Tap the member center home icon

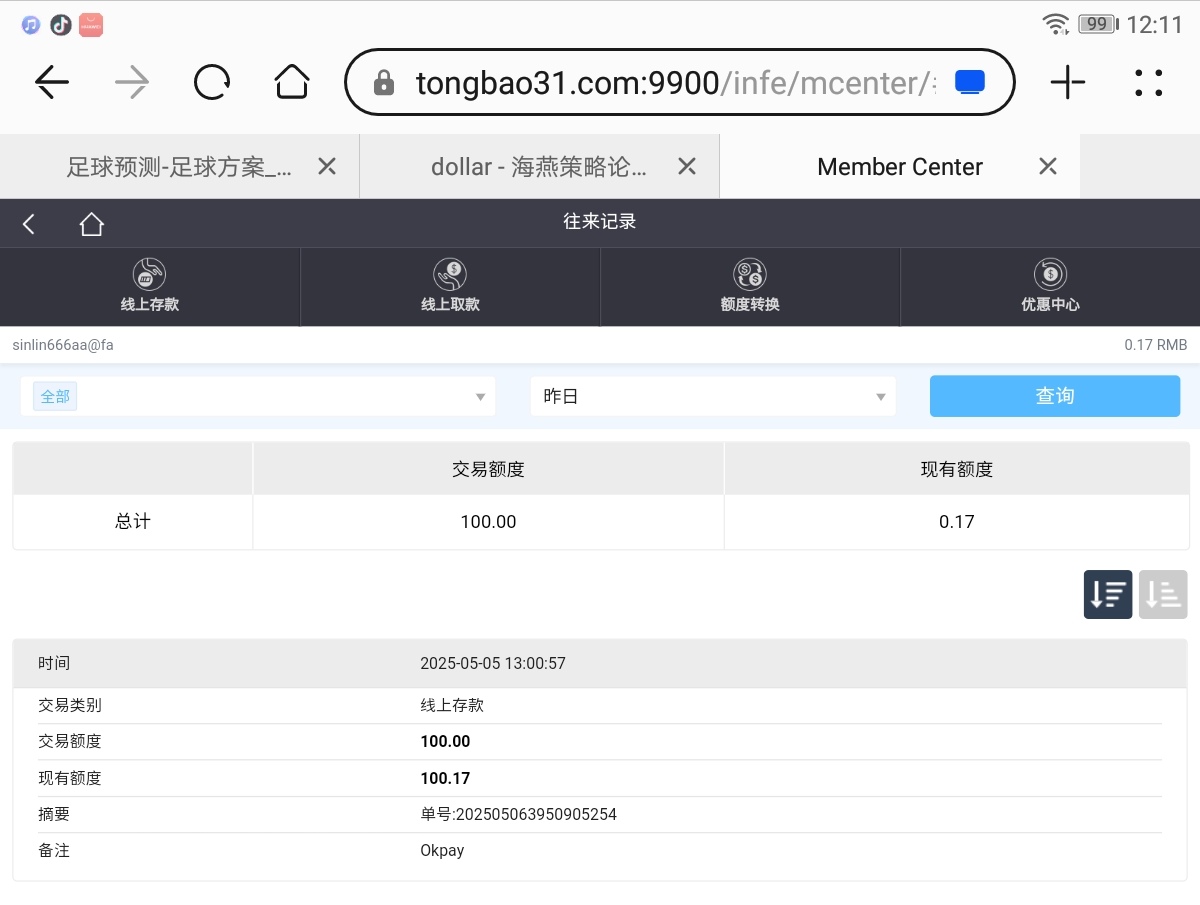tap(92, 224)
